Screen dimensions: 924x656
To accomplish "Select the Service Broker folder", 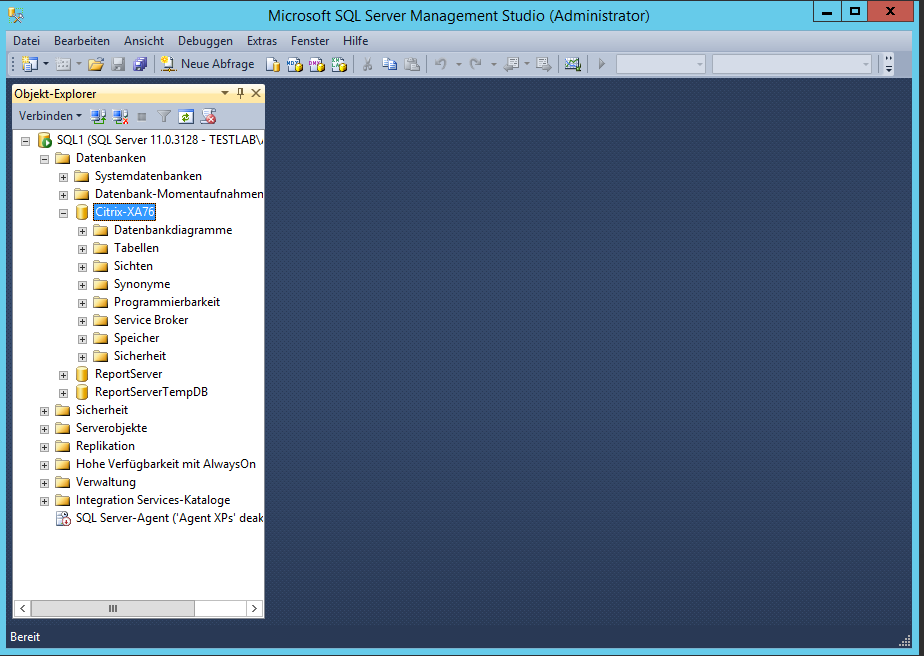I will pyautogui.click(x=151, y=320).
